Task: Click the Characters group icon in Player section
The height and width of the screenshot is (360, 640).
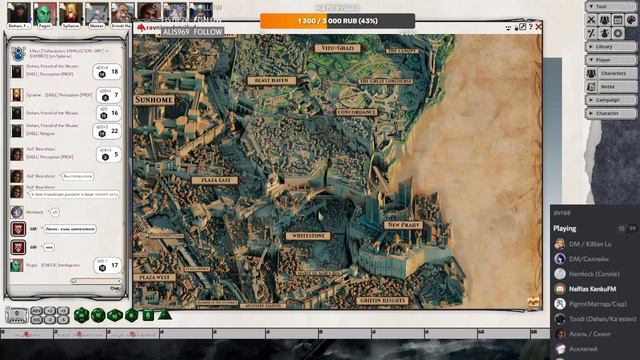Action: coord(591,73)
